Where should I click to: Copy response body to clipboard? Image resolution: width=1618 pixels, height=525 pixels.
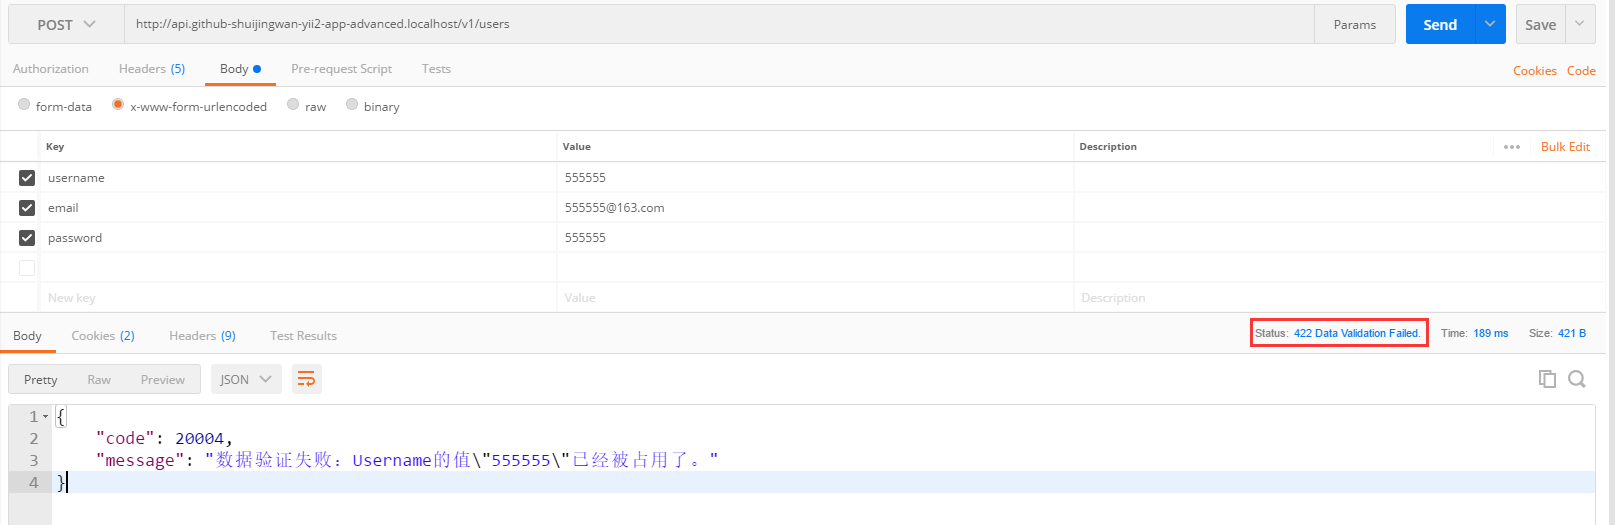click(1547, 379)
